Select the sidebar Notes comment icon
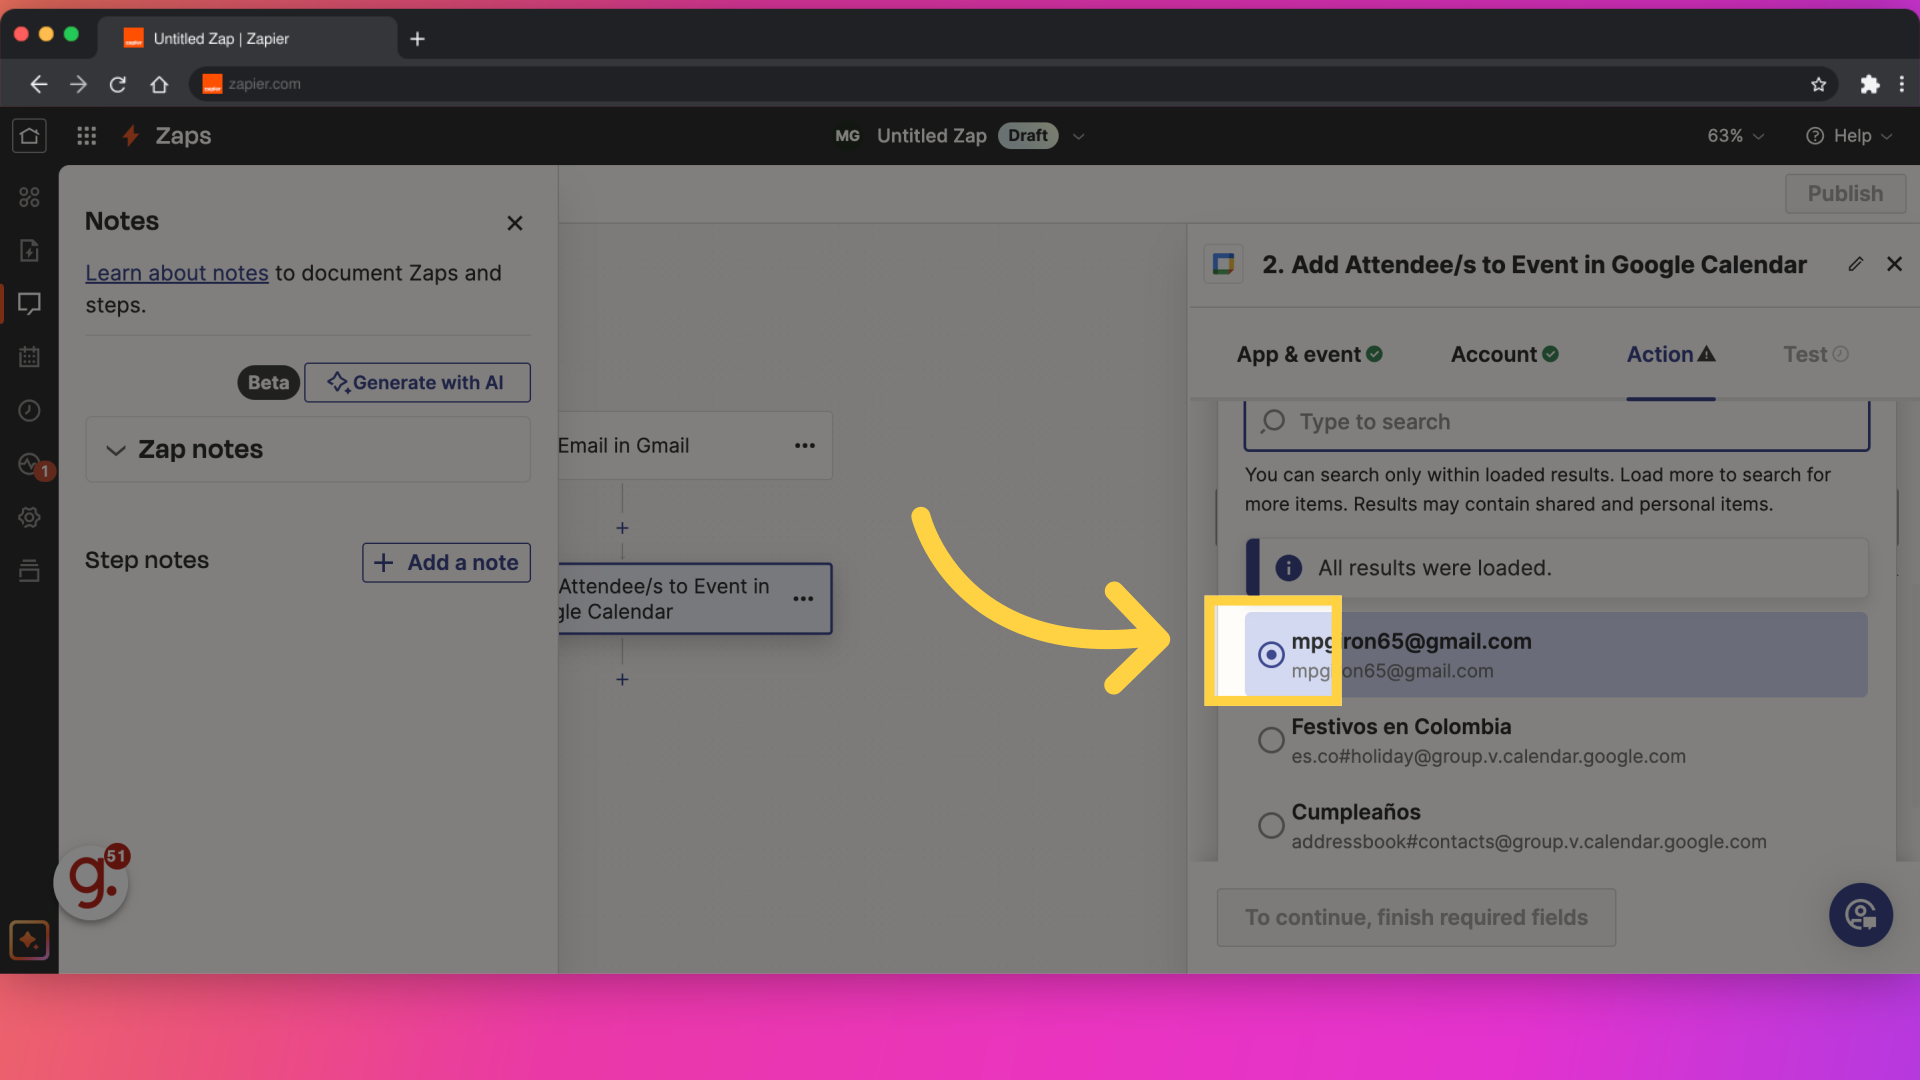Screen dimensions: 1920x1080 [29, 303]
